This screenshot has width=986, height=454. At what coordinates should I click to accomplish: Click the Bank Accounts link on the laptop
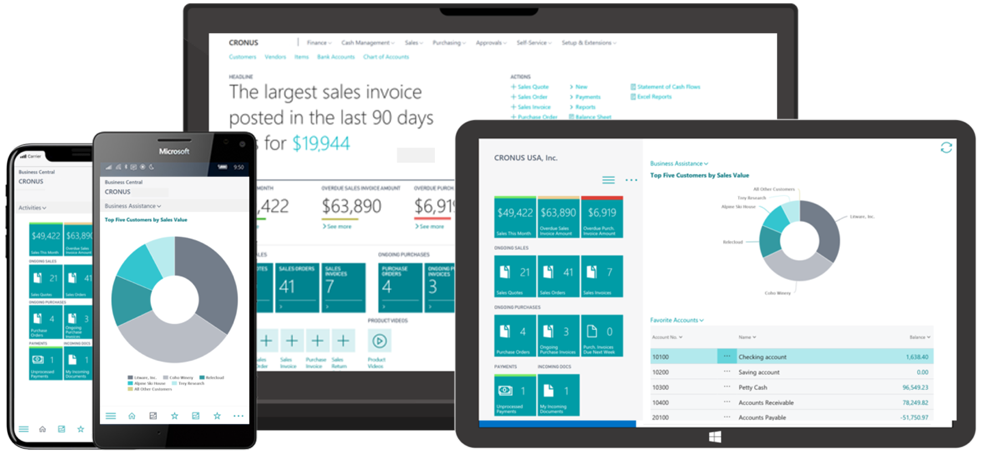(x=336, y=57)
